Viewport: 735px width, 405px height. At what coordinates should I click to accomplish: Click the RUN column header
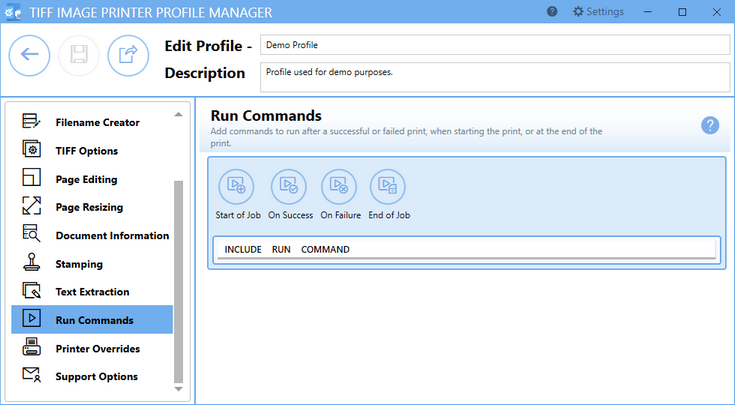pyautogui.click(x=281, y=249)
